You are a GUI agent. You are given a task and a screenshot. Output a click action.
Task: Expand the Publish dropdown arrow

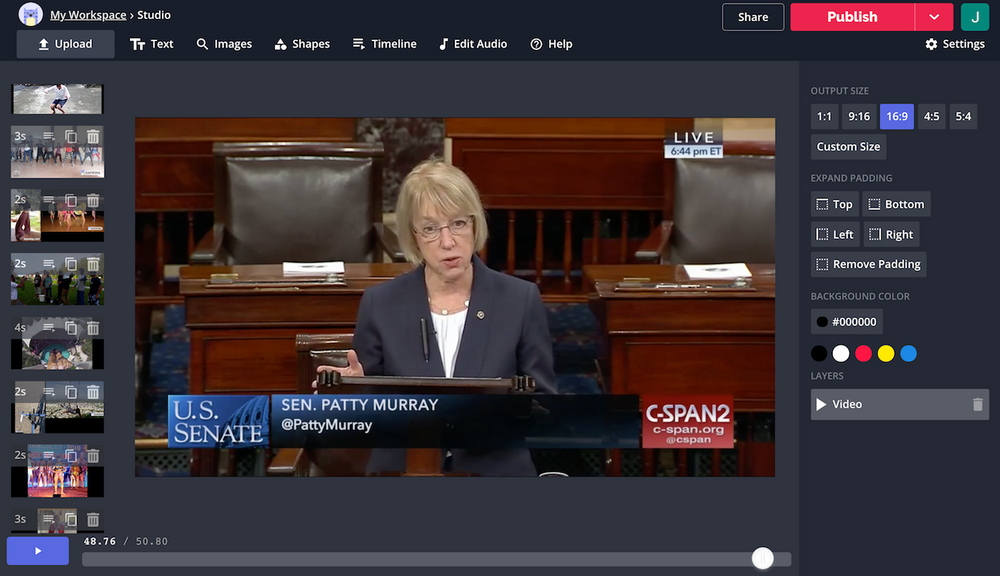click(934, 17)
